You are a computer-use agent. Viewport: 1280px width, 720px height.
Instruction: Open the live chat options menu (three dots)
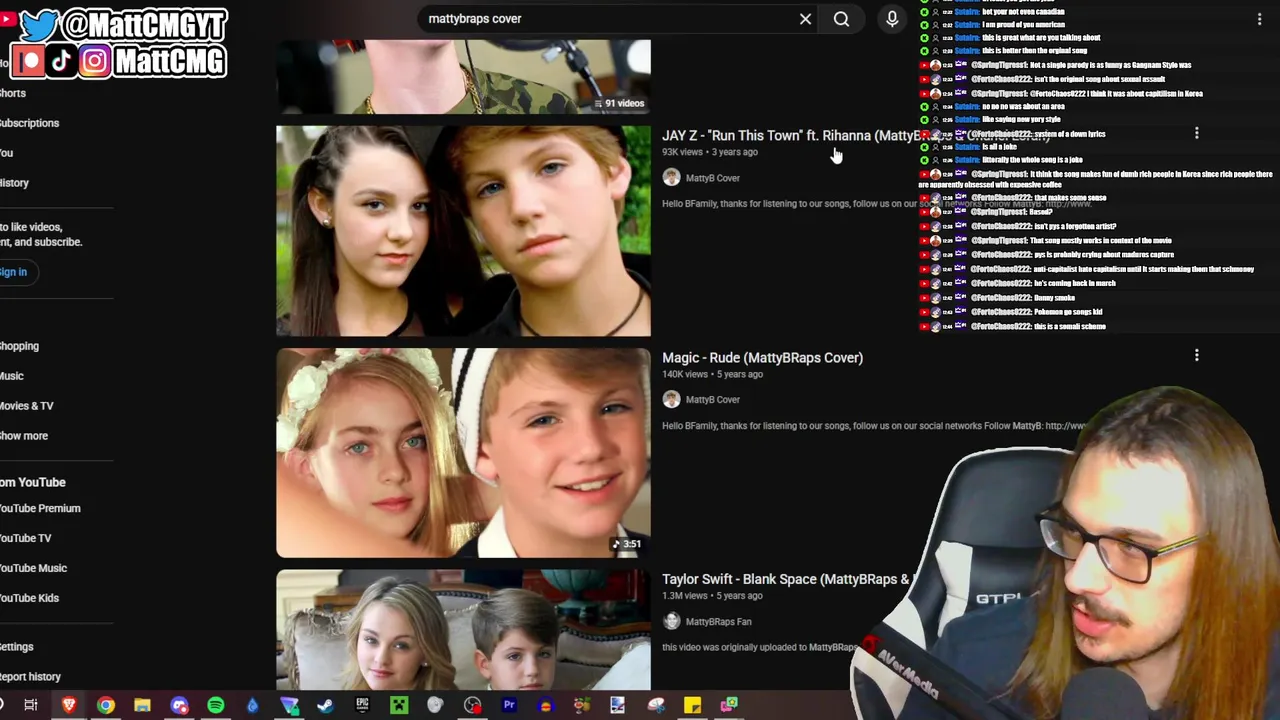pyautogui.click(x=1259, y=19)
